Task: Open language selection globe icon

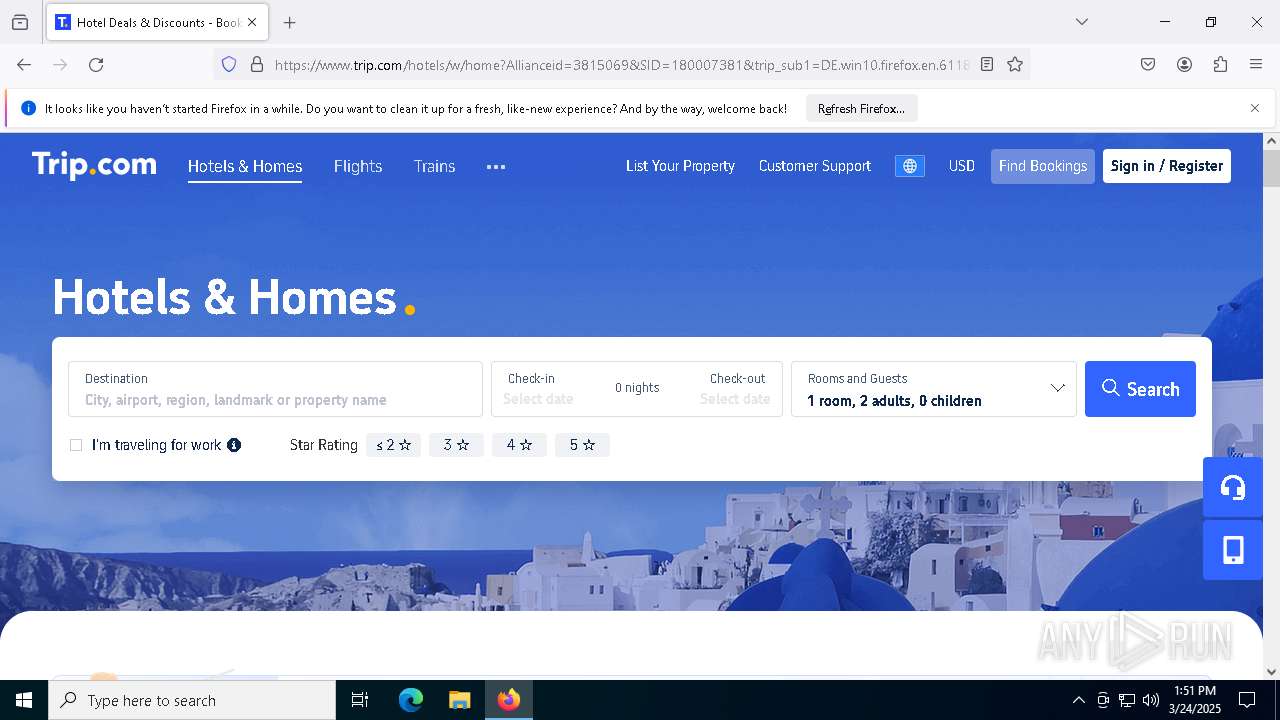Action: [910, 166]
